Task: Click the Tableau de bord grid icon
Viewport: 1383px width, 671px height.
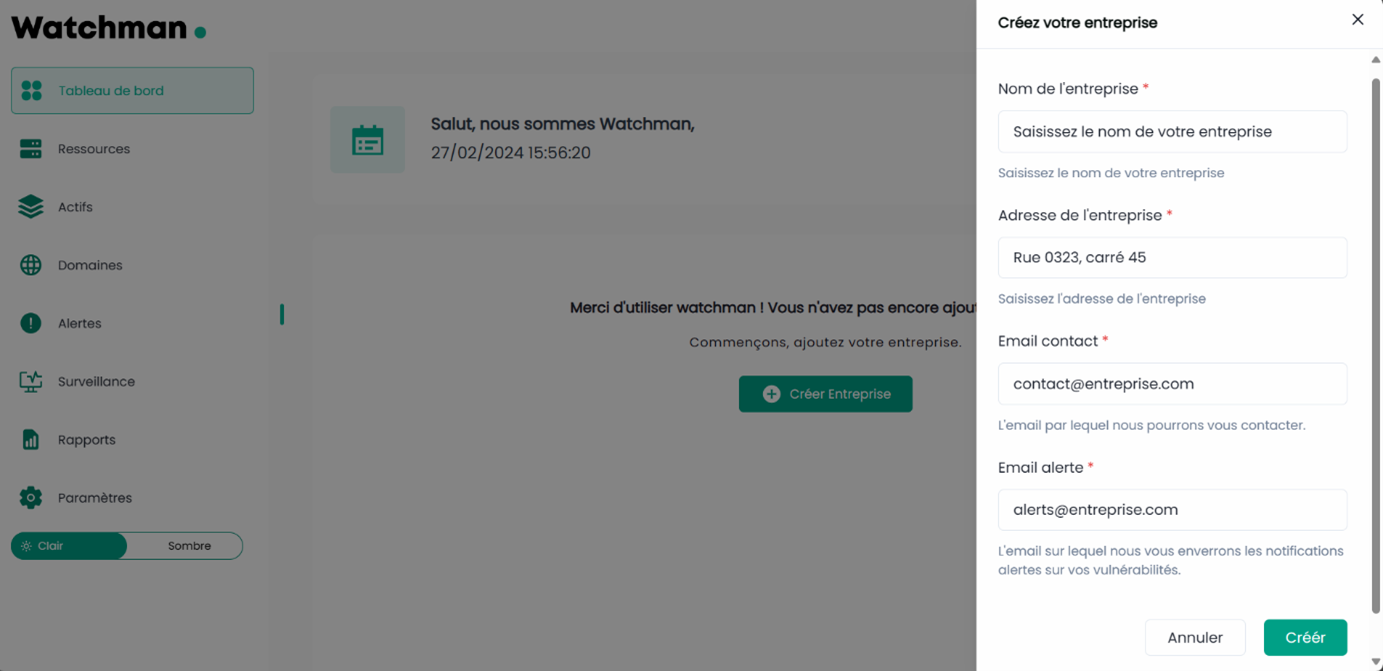Action: 31,91
